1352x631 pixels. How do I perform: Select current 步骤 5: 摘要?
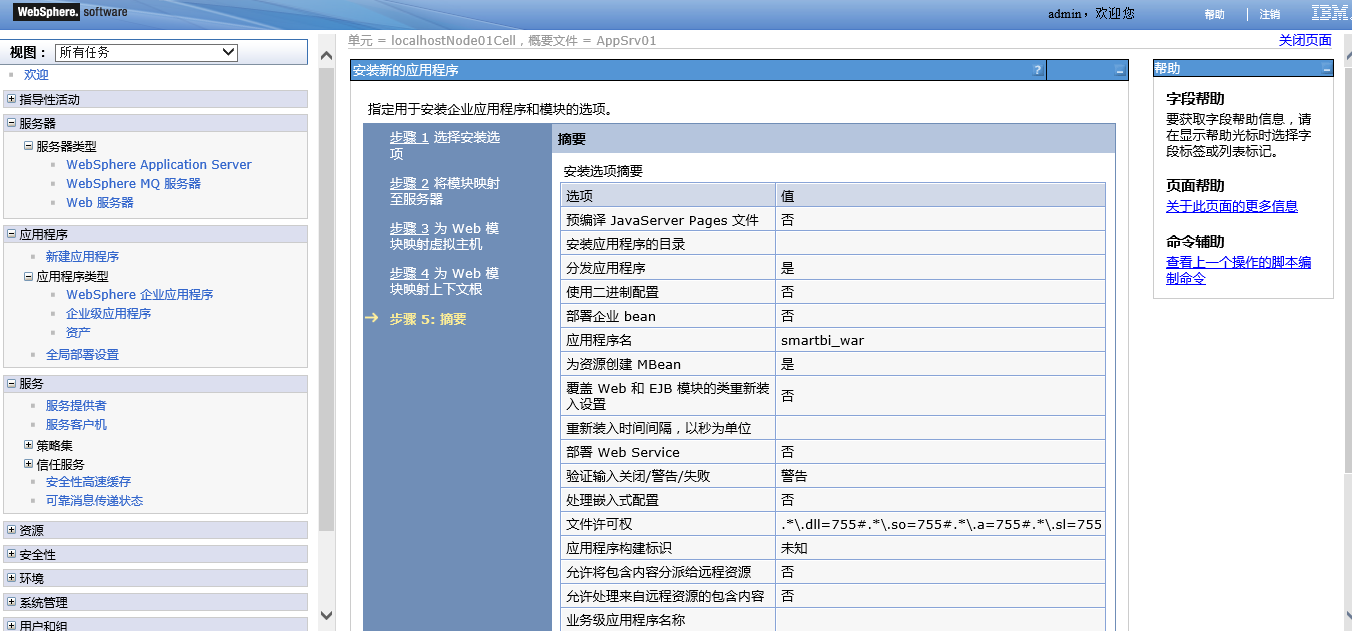point(428,319)
